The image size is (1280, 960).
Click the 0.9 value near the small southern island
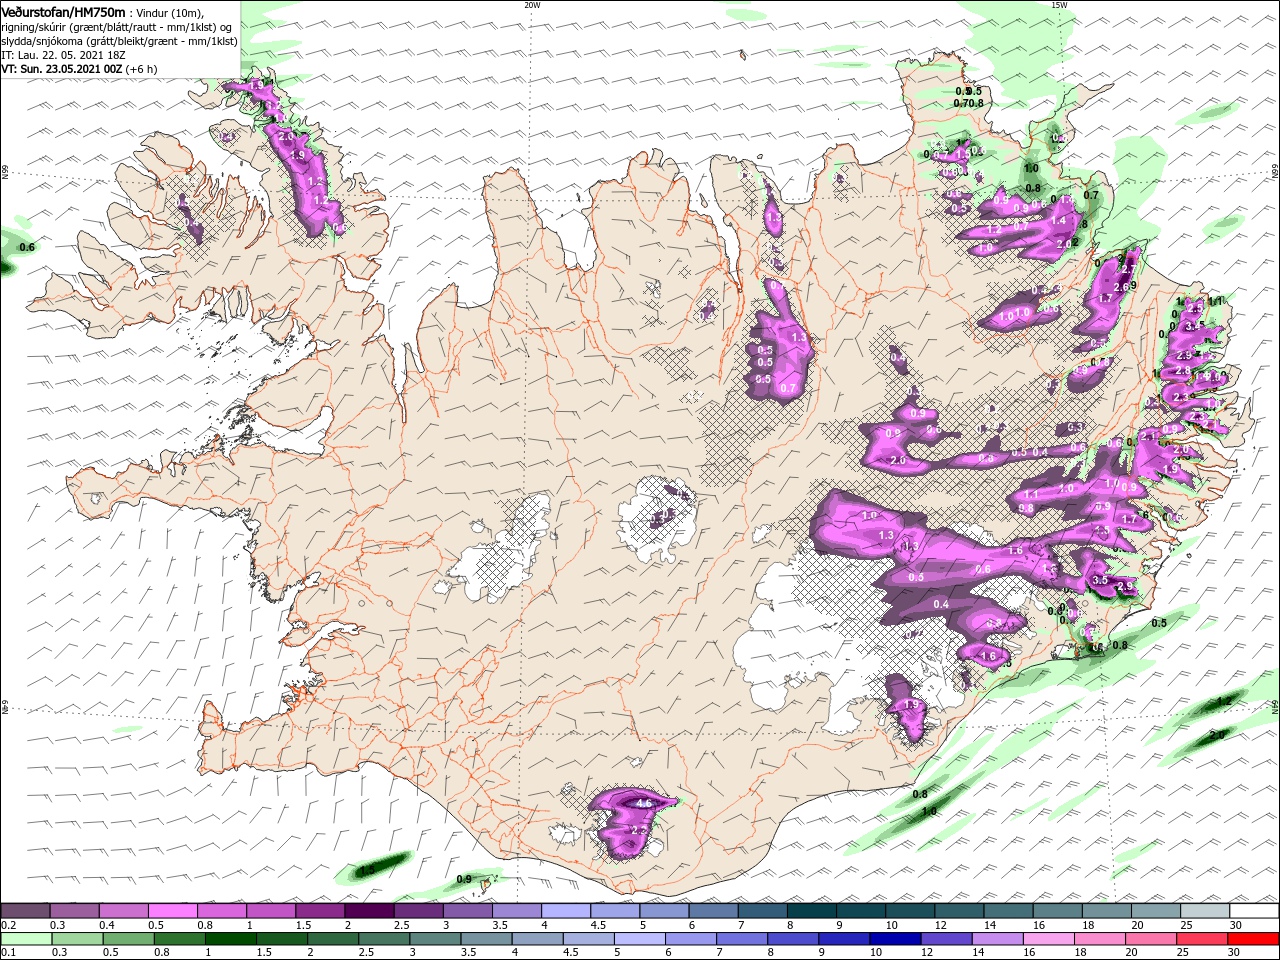click(464, 879)
